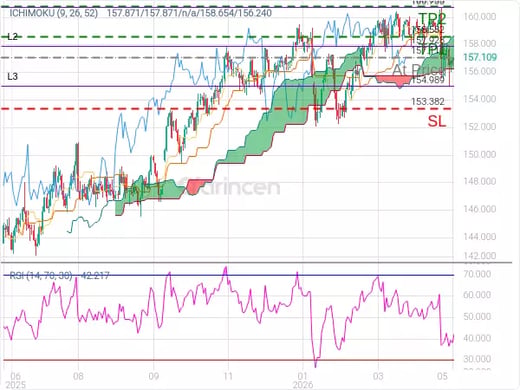This screenshot has width=520, height=390.
Task: Click the At Price label
Action: pos(418,70)
